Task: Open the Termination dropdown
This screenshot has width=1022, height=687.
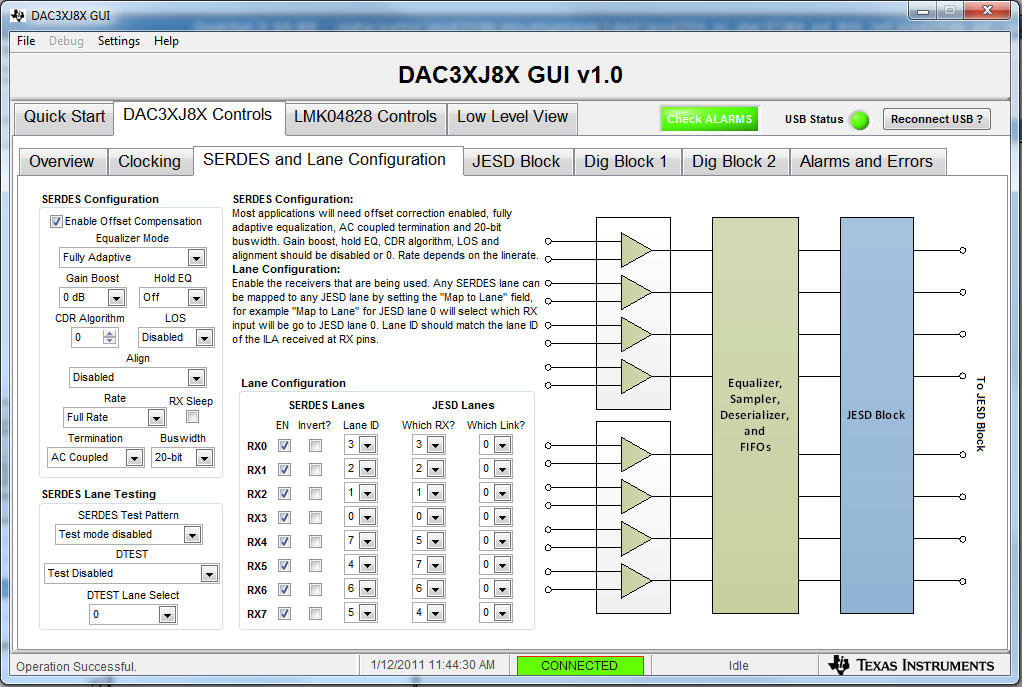Action: (x=134, y=458)
